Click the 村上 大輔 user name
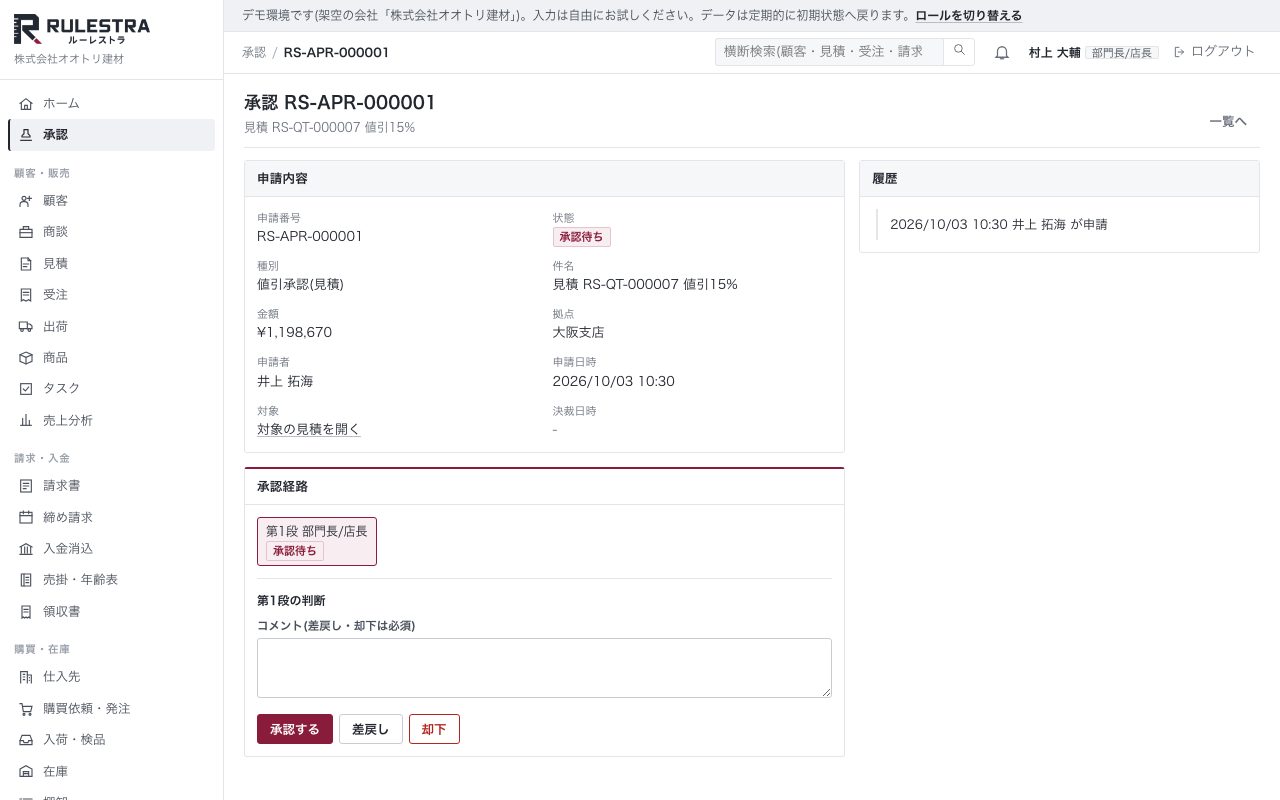 coord(1055,52)
